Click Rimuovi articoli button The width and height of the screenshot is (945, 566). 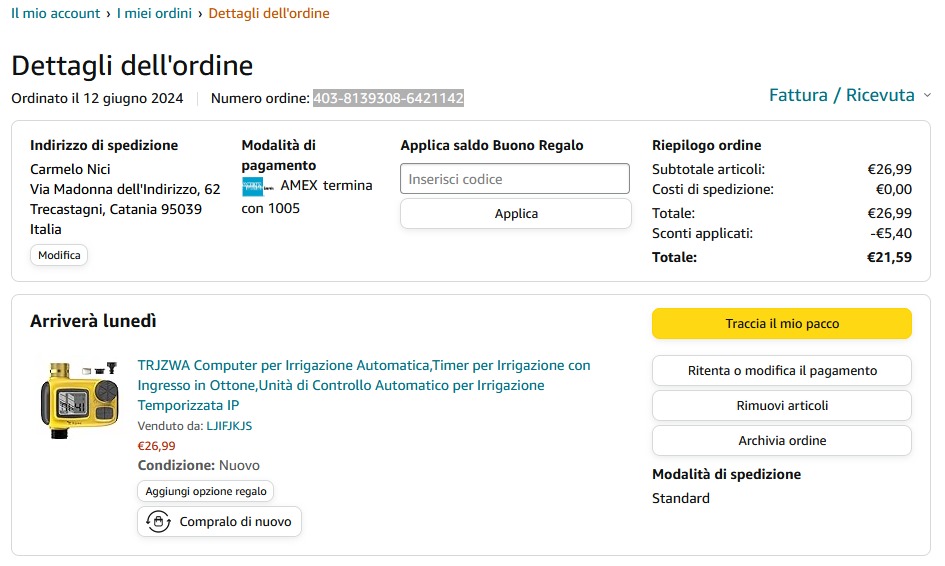pyautogui.click(x=782, y=405)
